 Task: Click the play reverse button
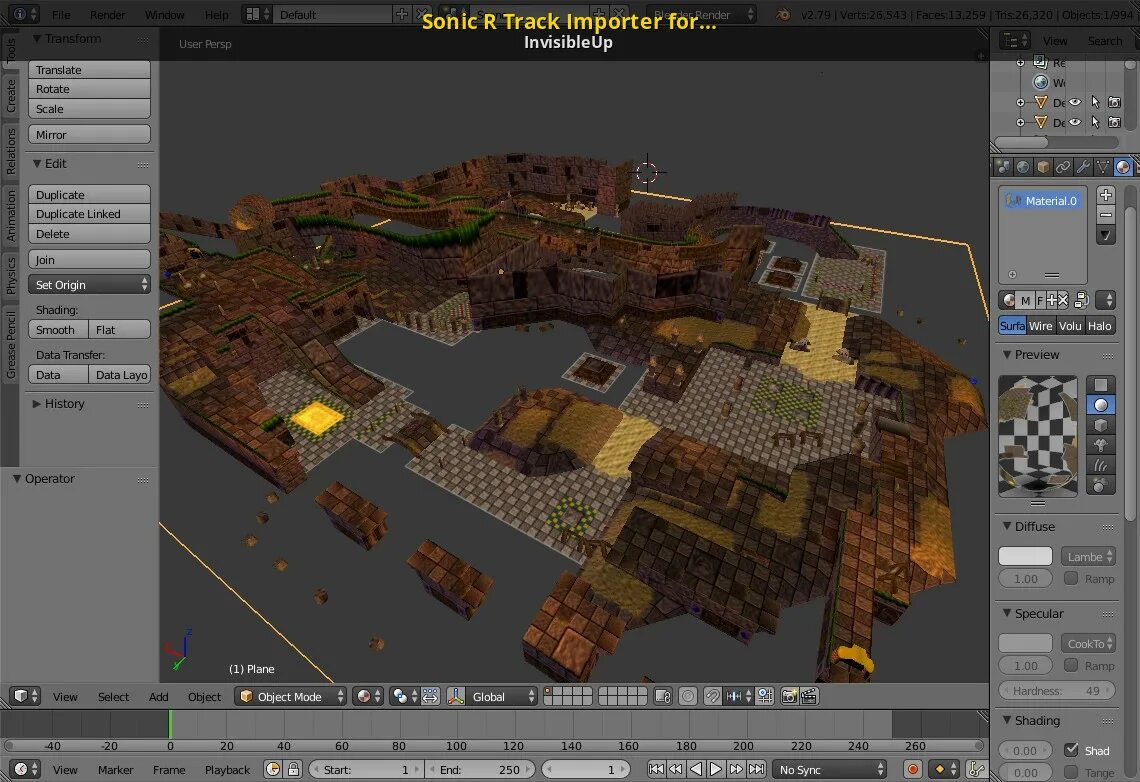click(696, 769)
